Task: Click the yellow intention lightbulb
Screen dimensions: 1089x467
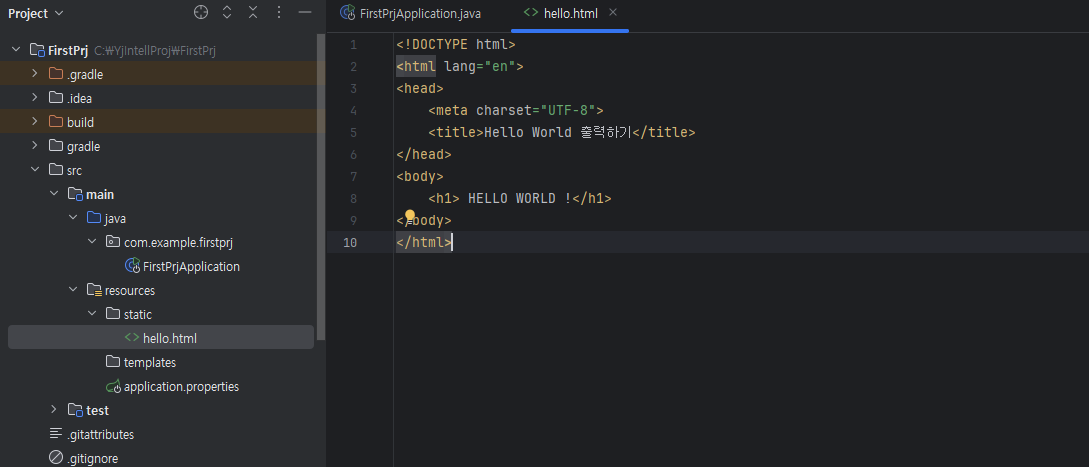Action: (410, 215)
